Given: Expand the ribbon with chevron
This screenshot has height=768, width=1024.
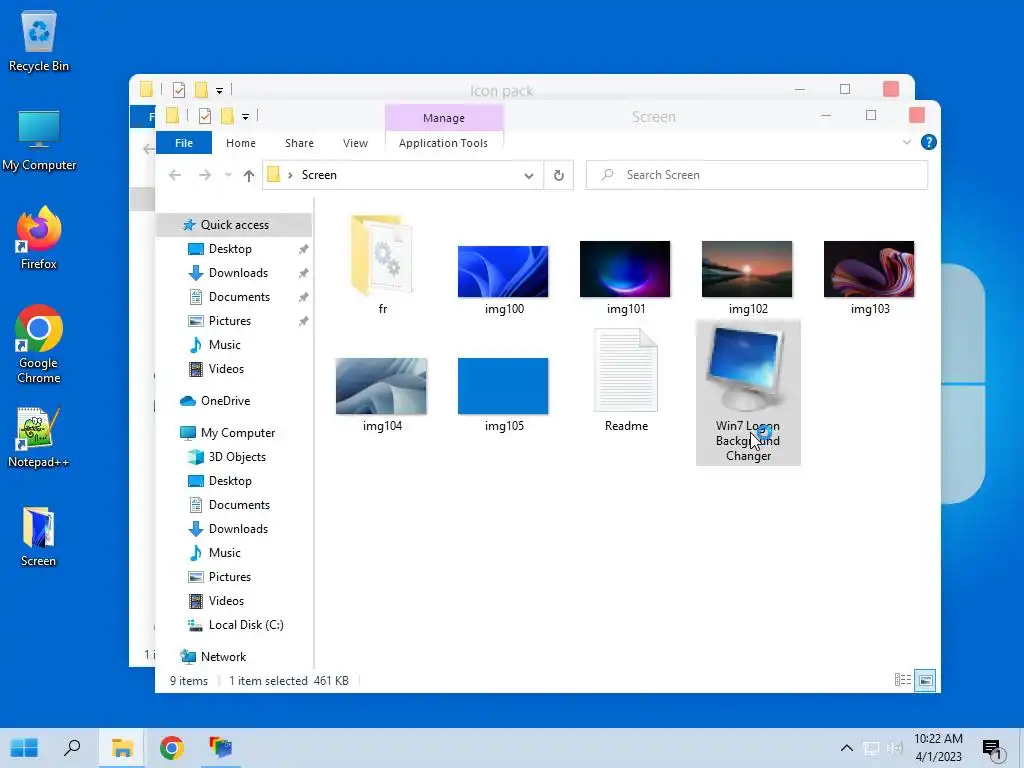Looking at the screenshot, I should tap(906, 142).
